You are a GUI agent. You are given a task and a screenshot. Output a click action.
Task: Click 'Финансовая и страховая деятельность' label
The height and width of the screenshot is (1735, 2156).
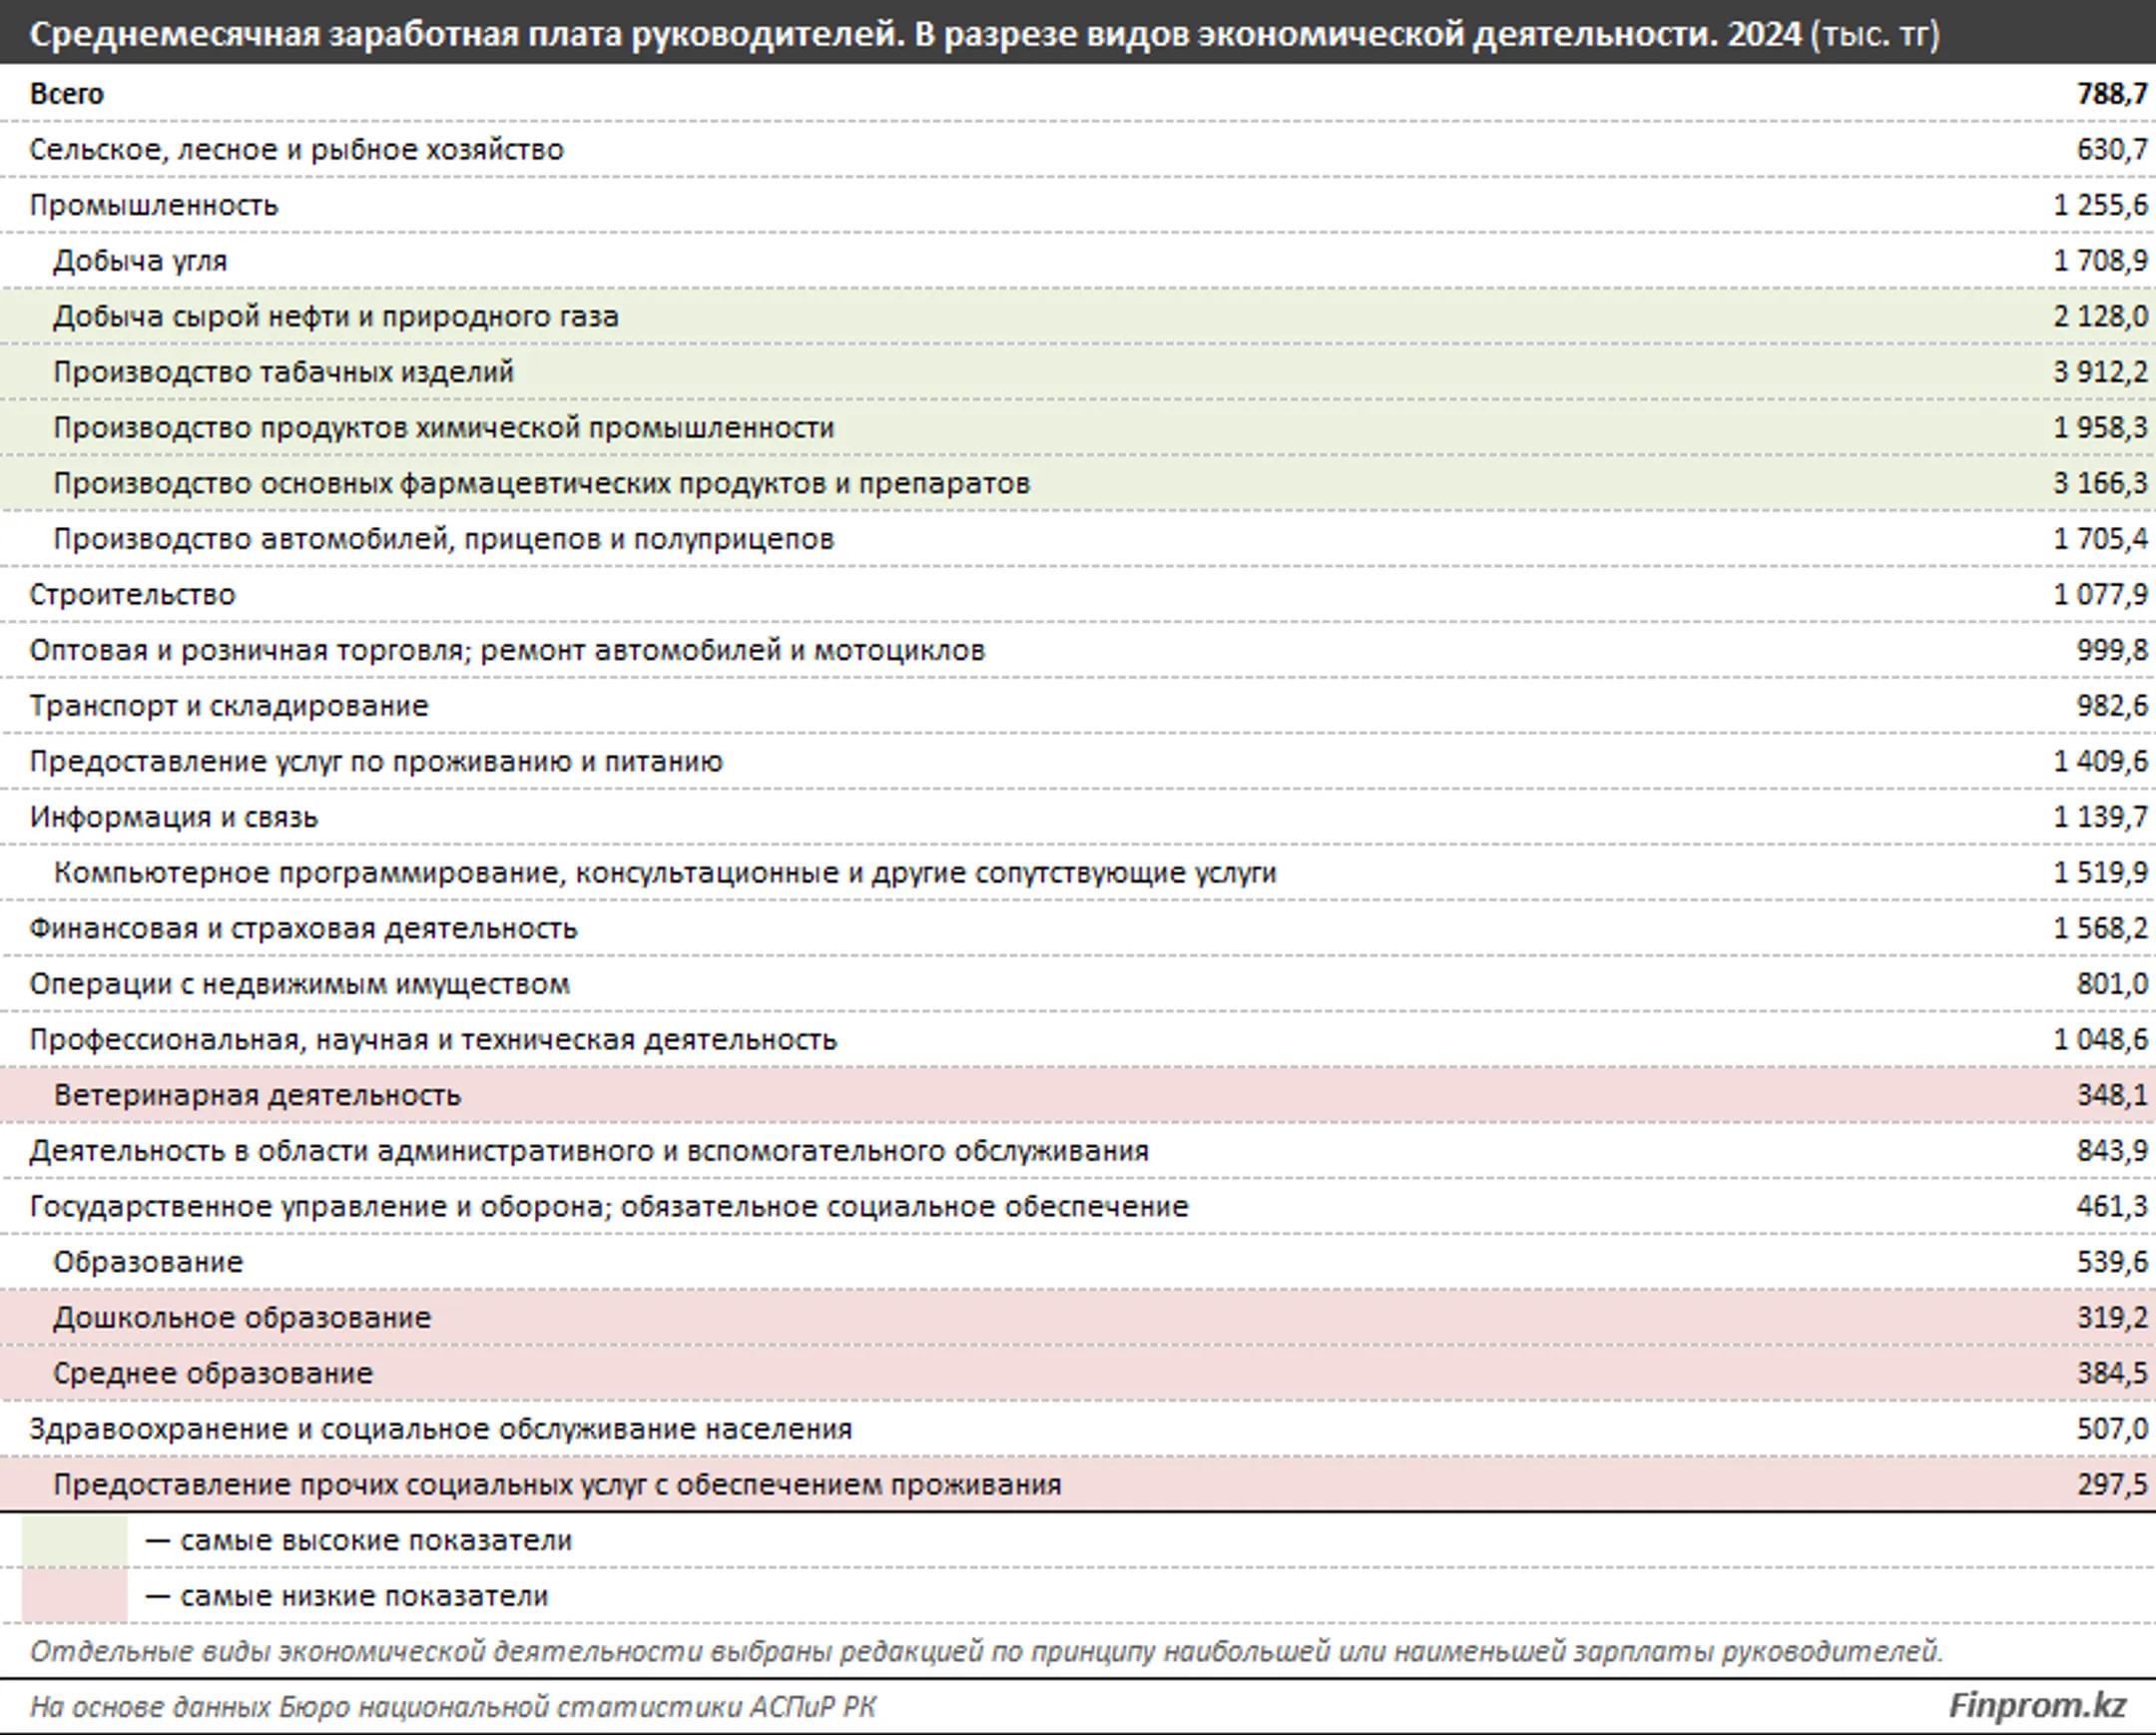(303, 929)
